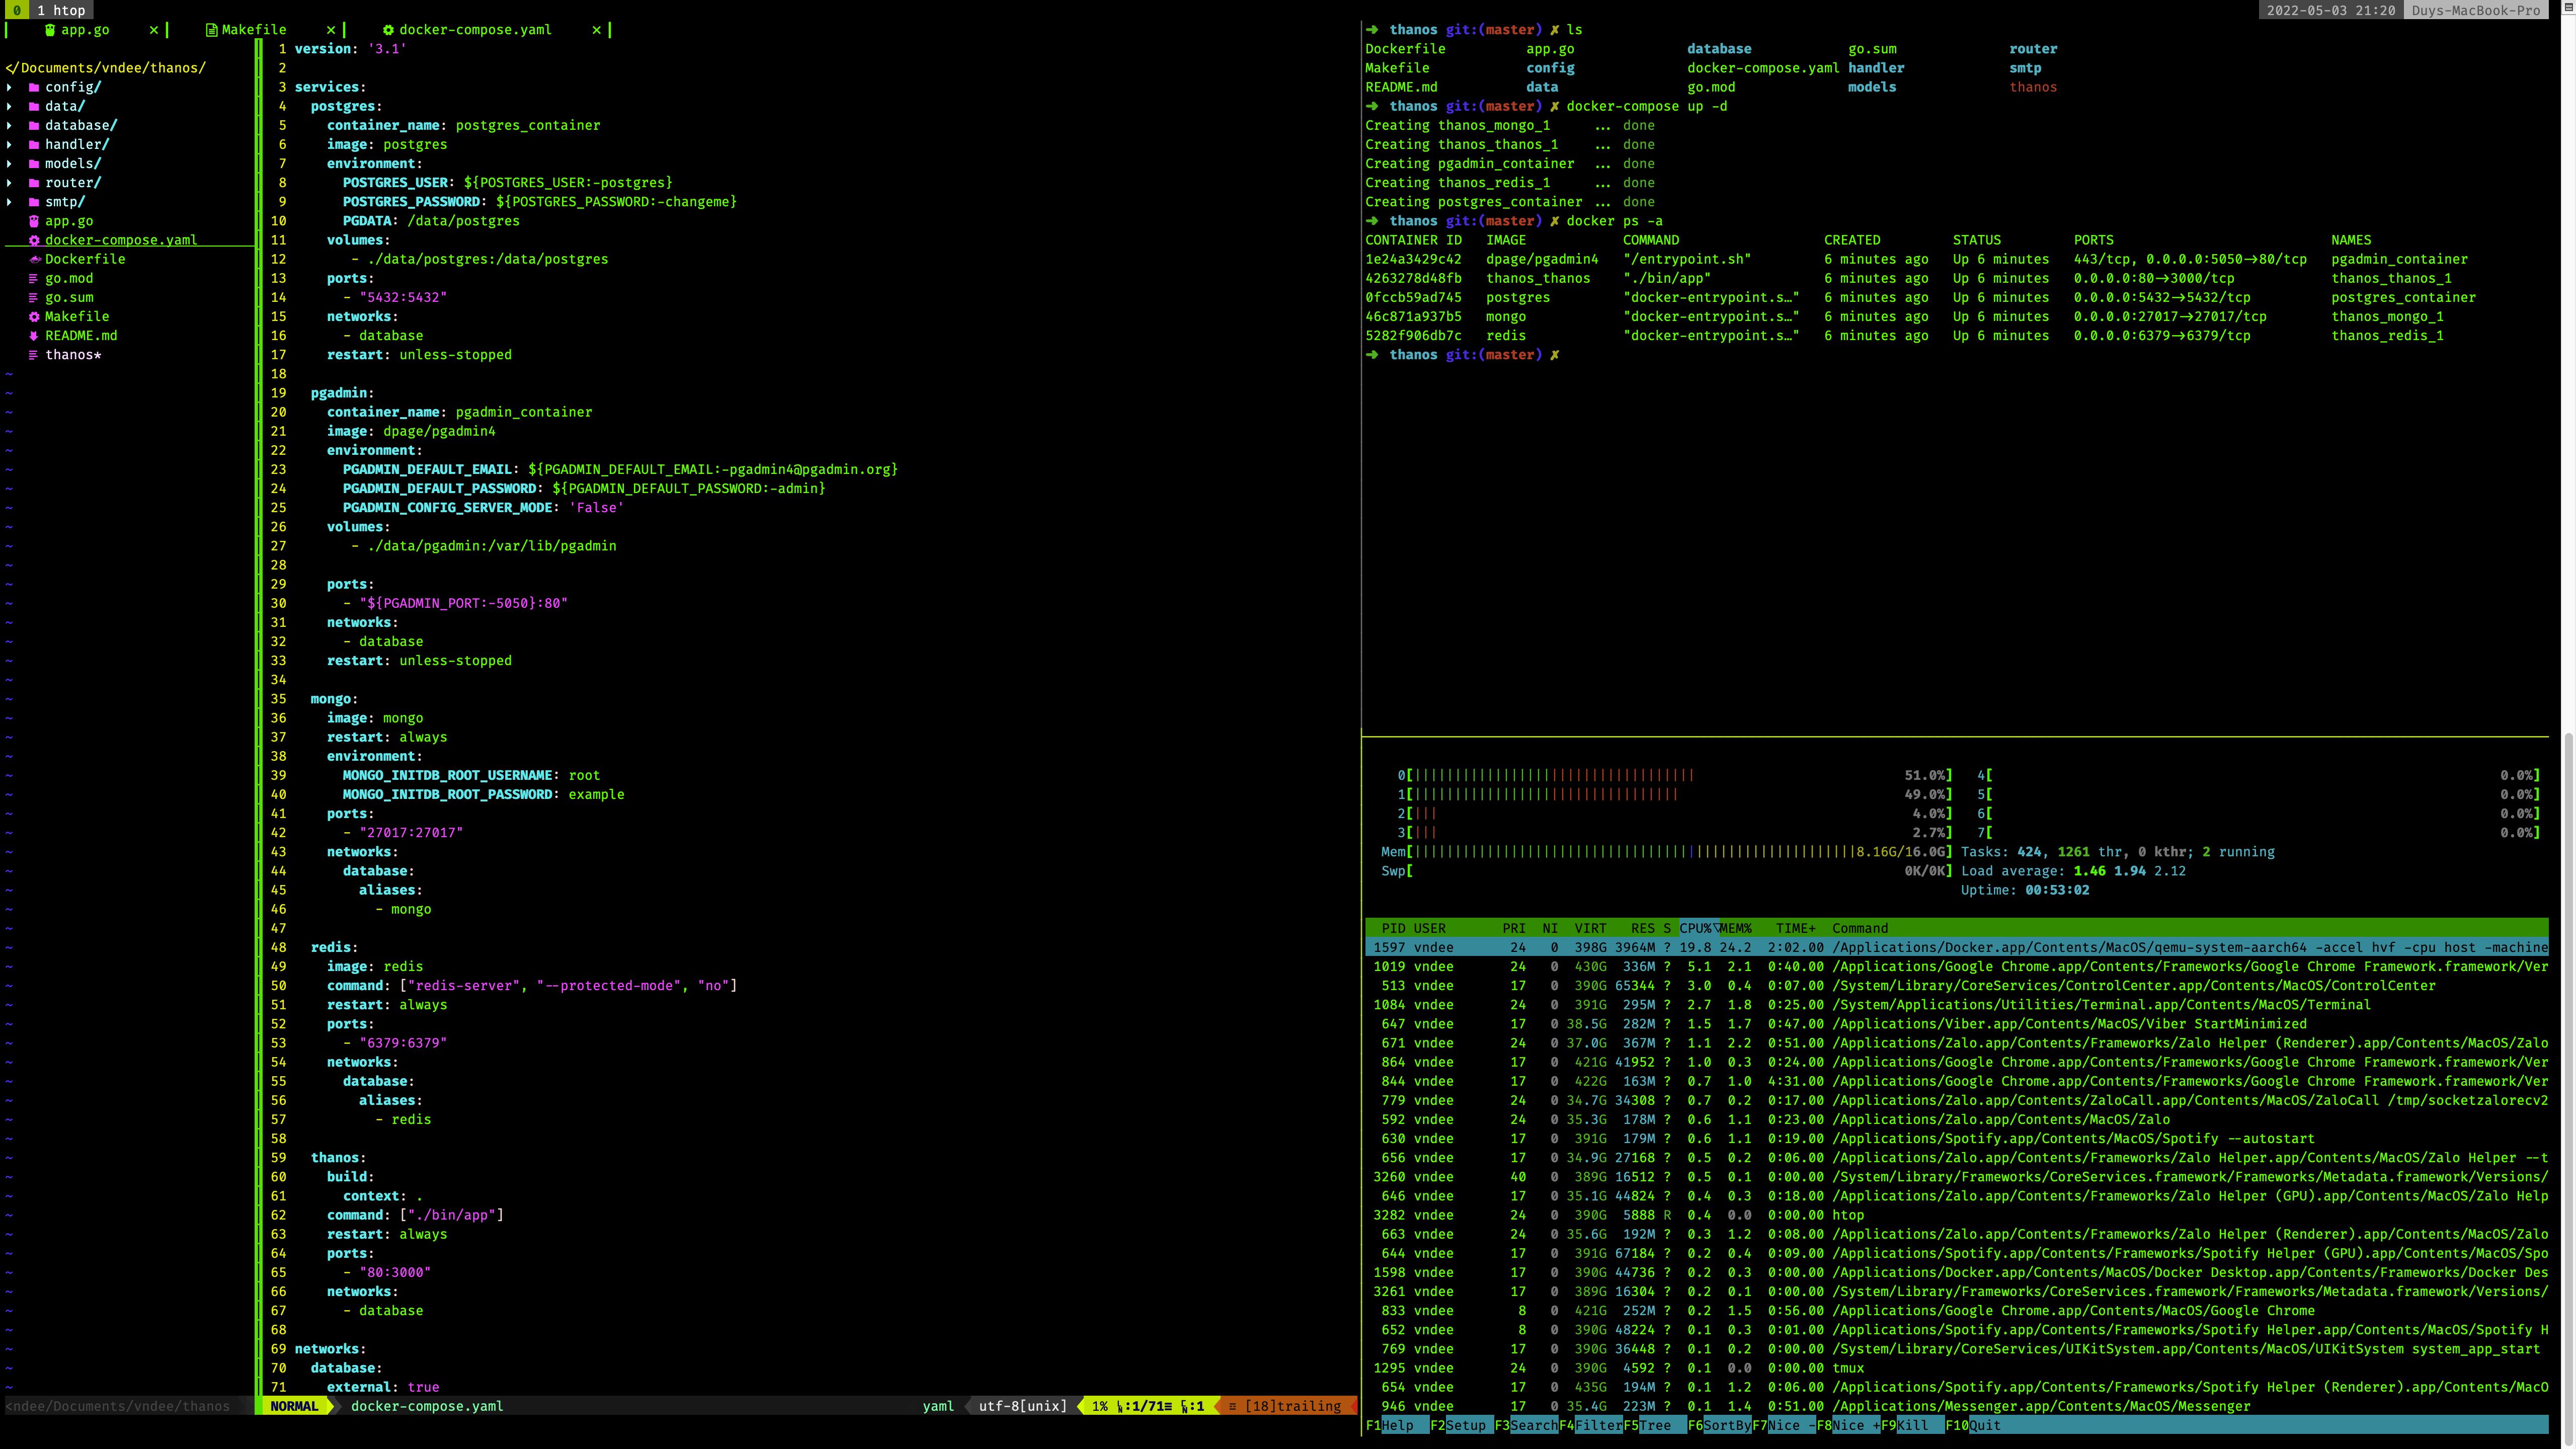Image resolution: width=2576 pixels, height=1449 pixels.
Task: Click the folder icon beside router/
Action: (34, 183)
